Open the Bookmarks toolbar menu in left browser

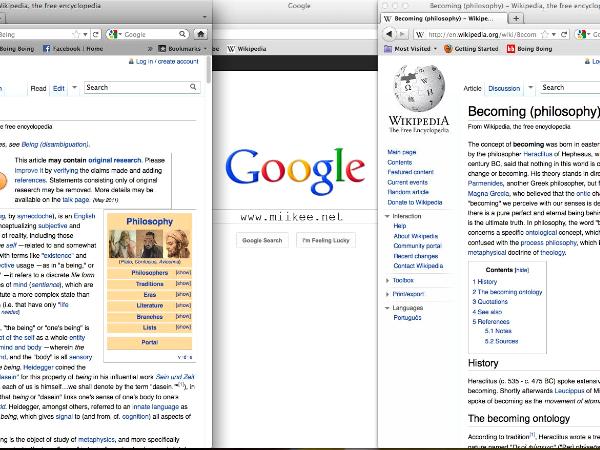[182, 49]
